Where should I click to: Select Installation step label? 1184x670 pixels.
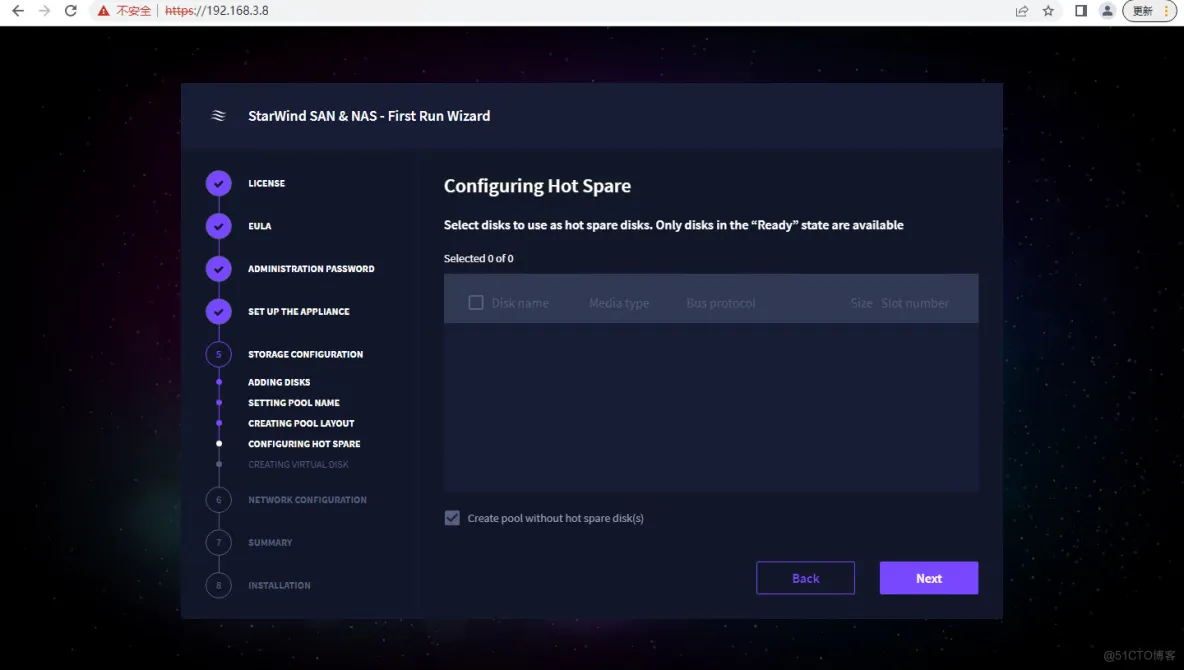click(279, 585)
